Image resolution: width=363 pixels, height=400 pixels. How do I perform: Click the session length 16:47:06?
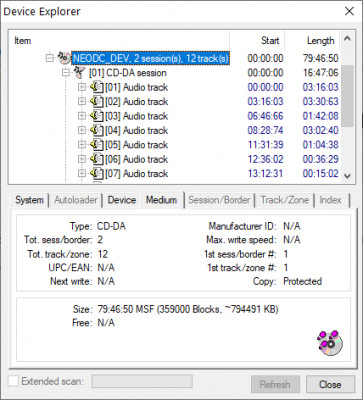click(x=321, y=73)
